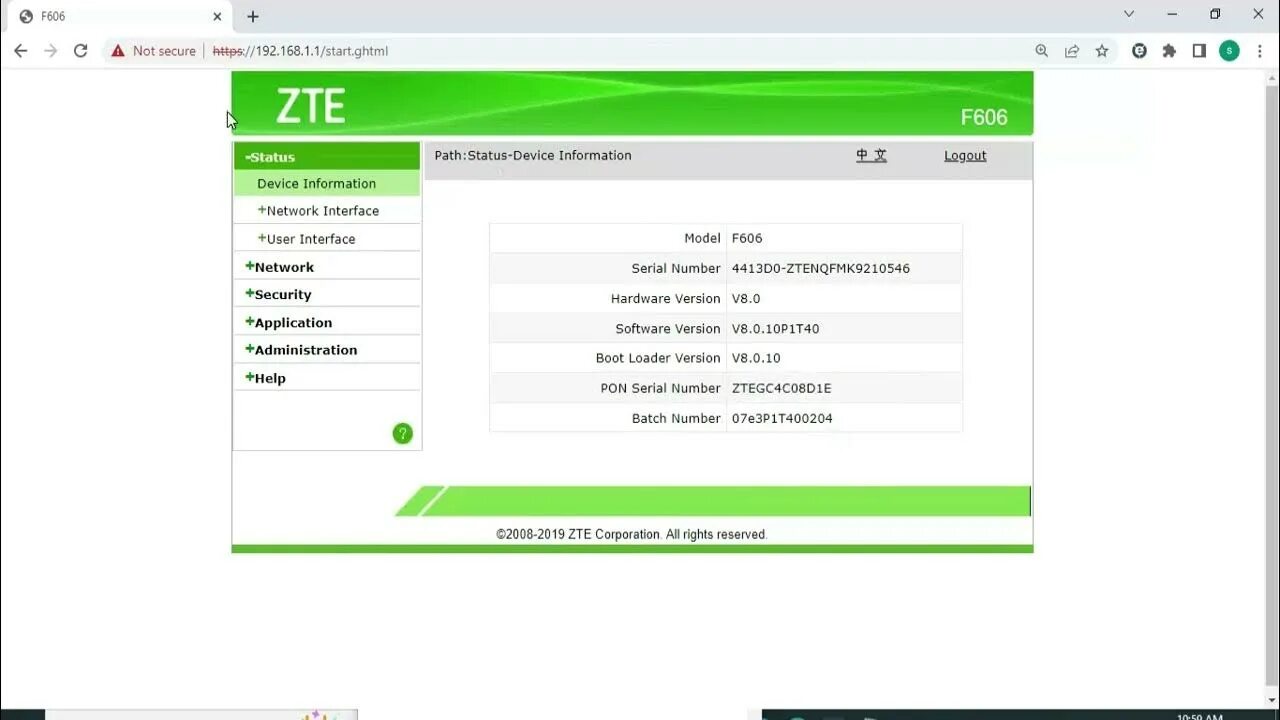Viewport: 1280px width, 720px height.
Task: Expand the Network menu
Action: click(x=279, y=267)
